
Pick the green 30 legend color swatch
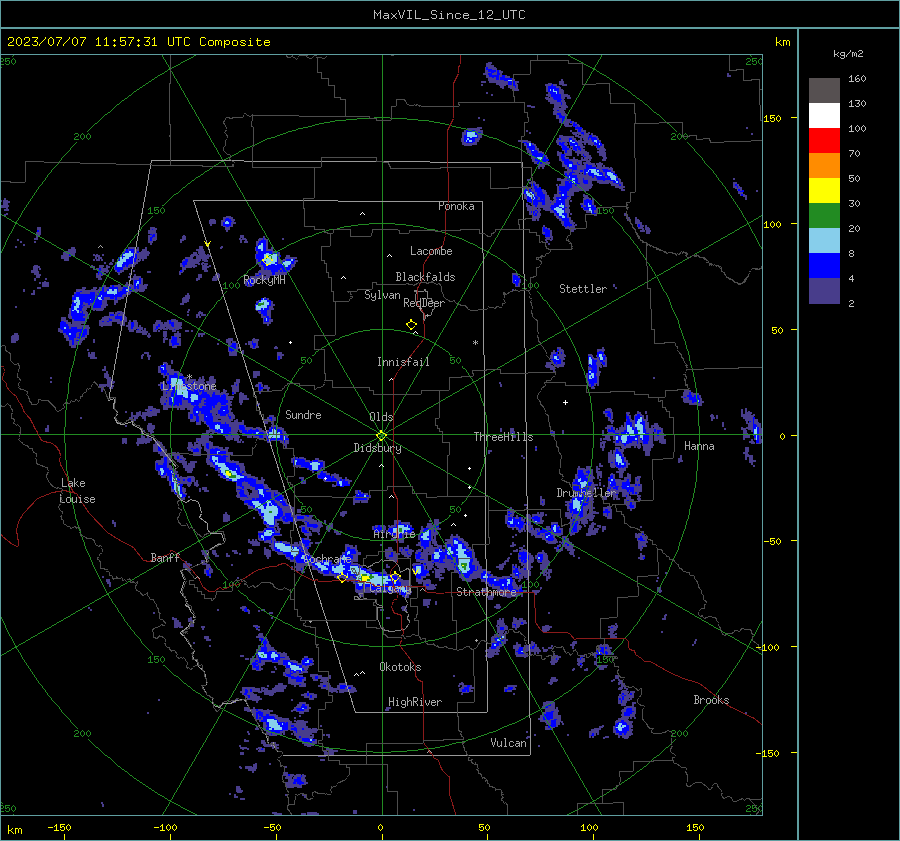click(x=824, y=215)
